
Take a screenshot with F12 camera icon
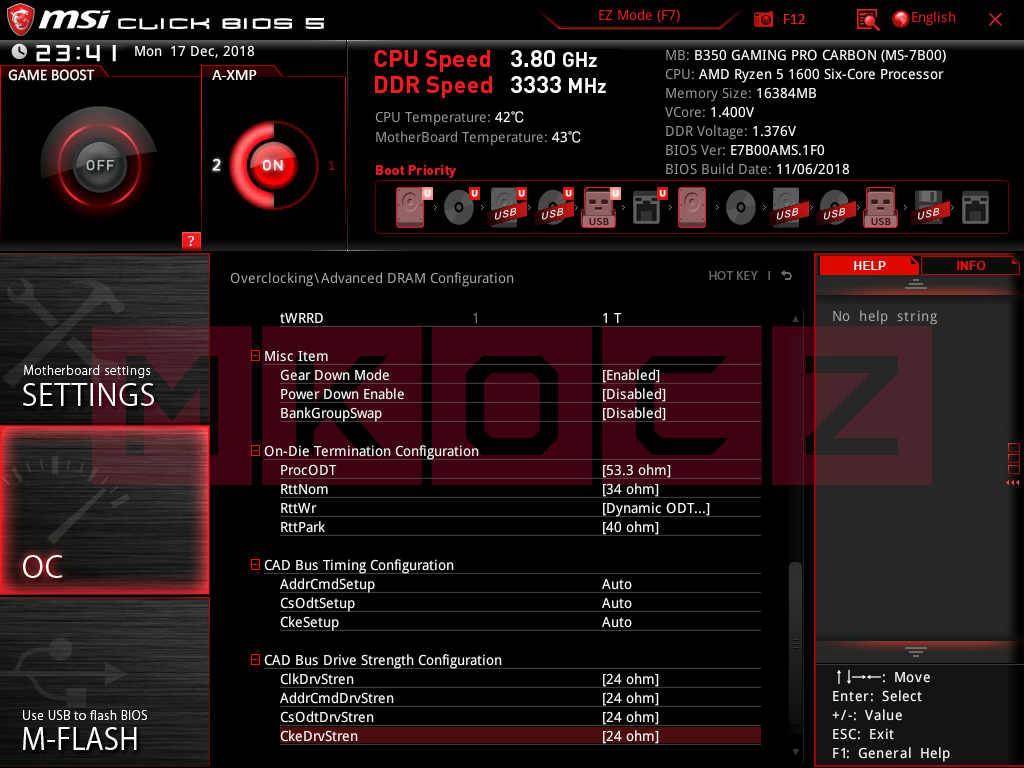(763, 18)
